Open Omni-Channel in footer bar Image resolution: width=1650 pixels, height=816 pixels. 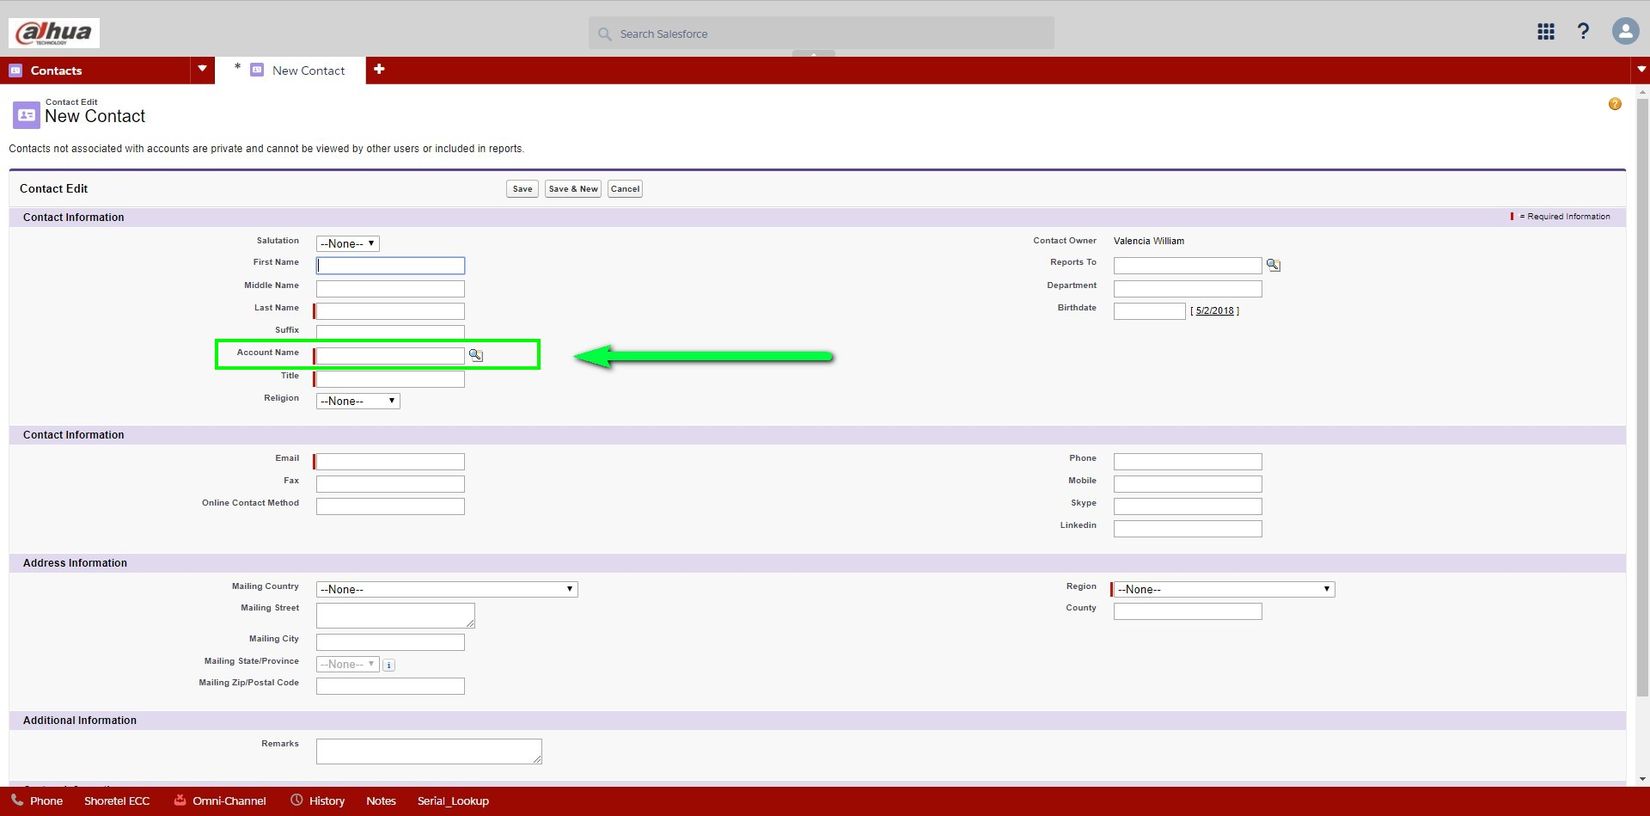(x=220, y=801)
